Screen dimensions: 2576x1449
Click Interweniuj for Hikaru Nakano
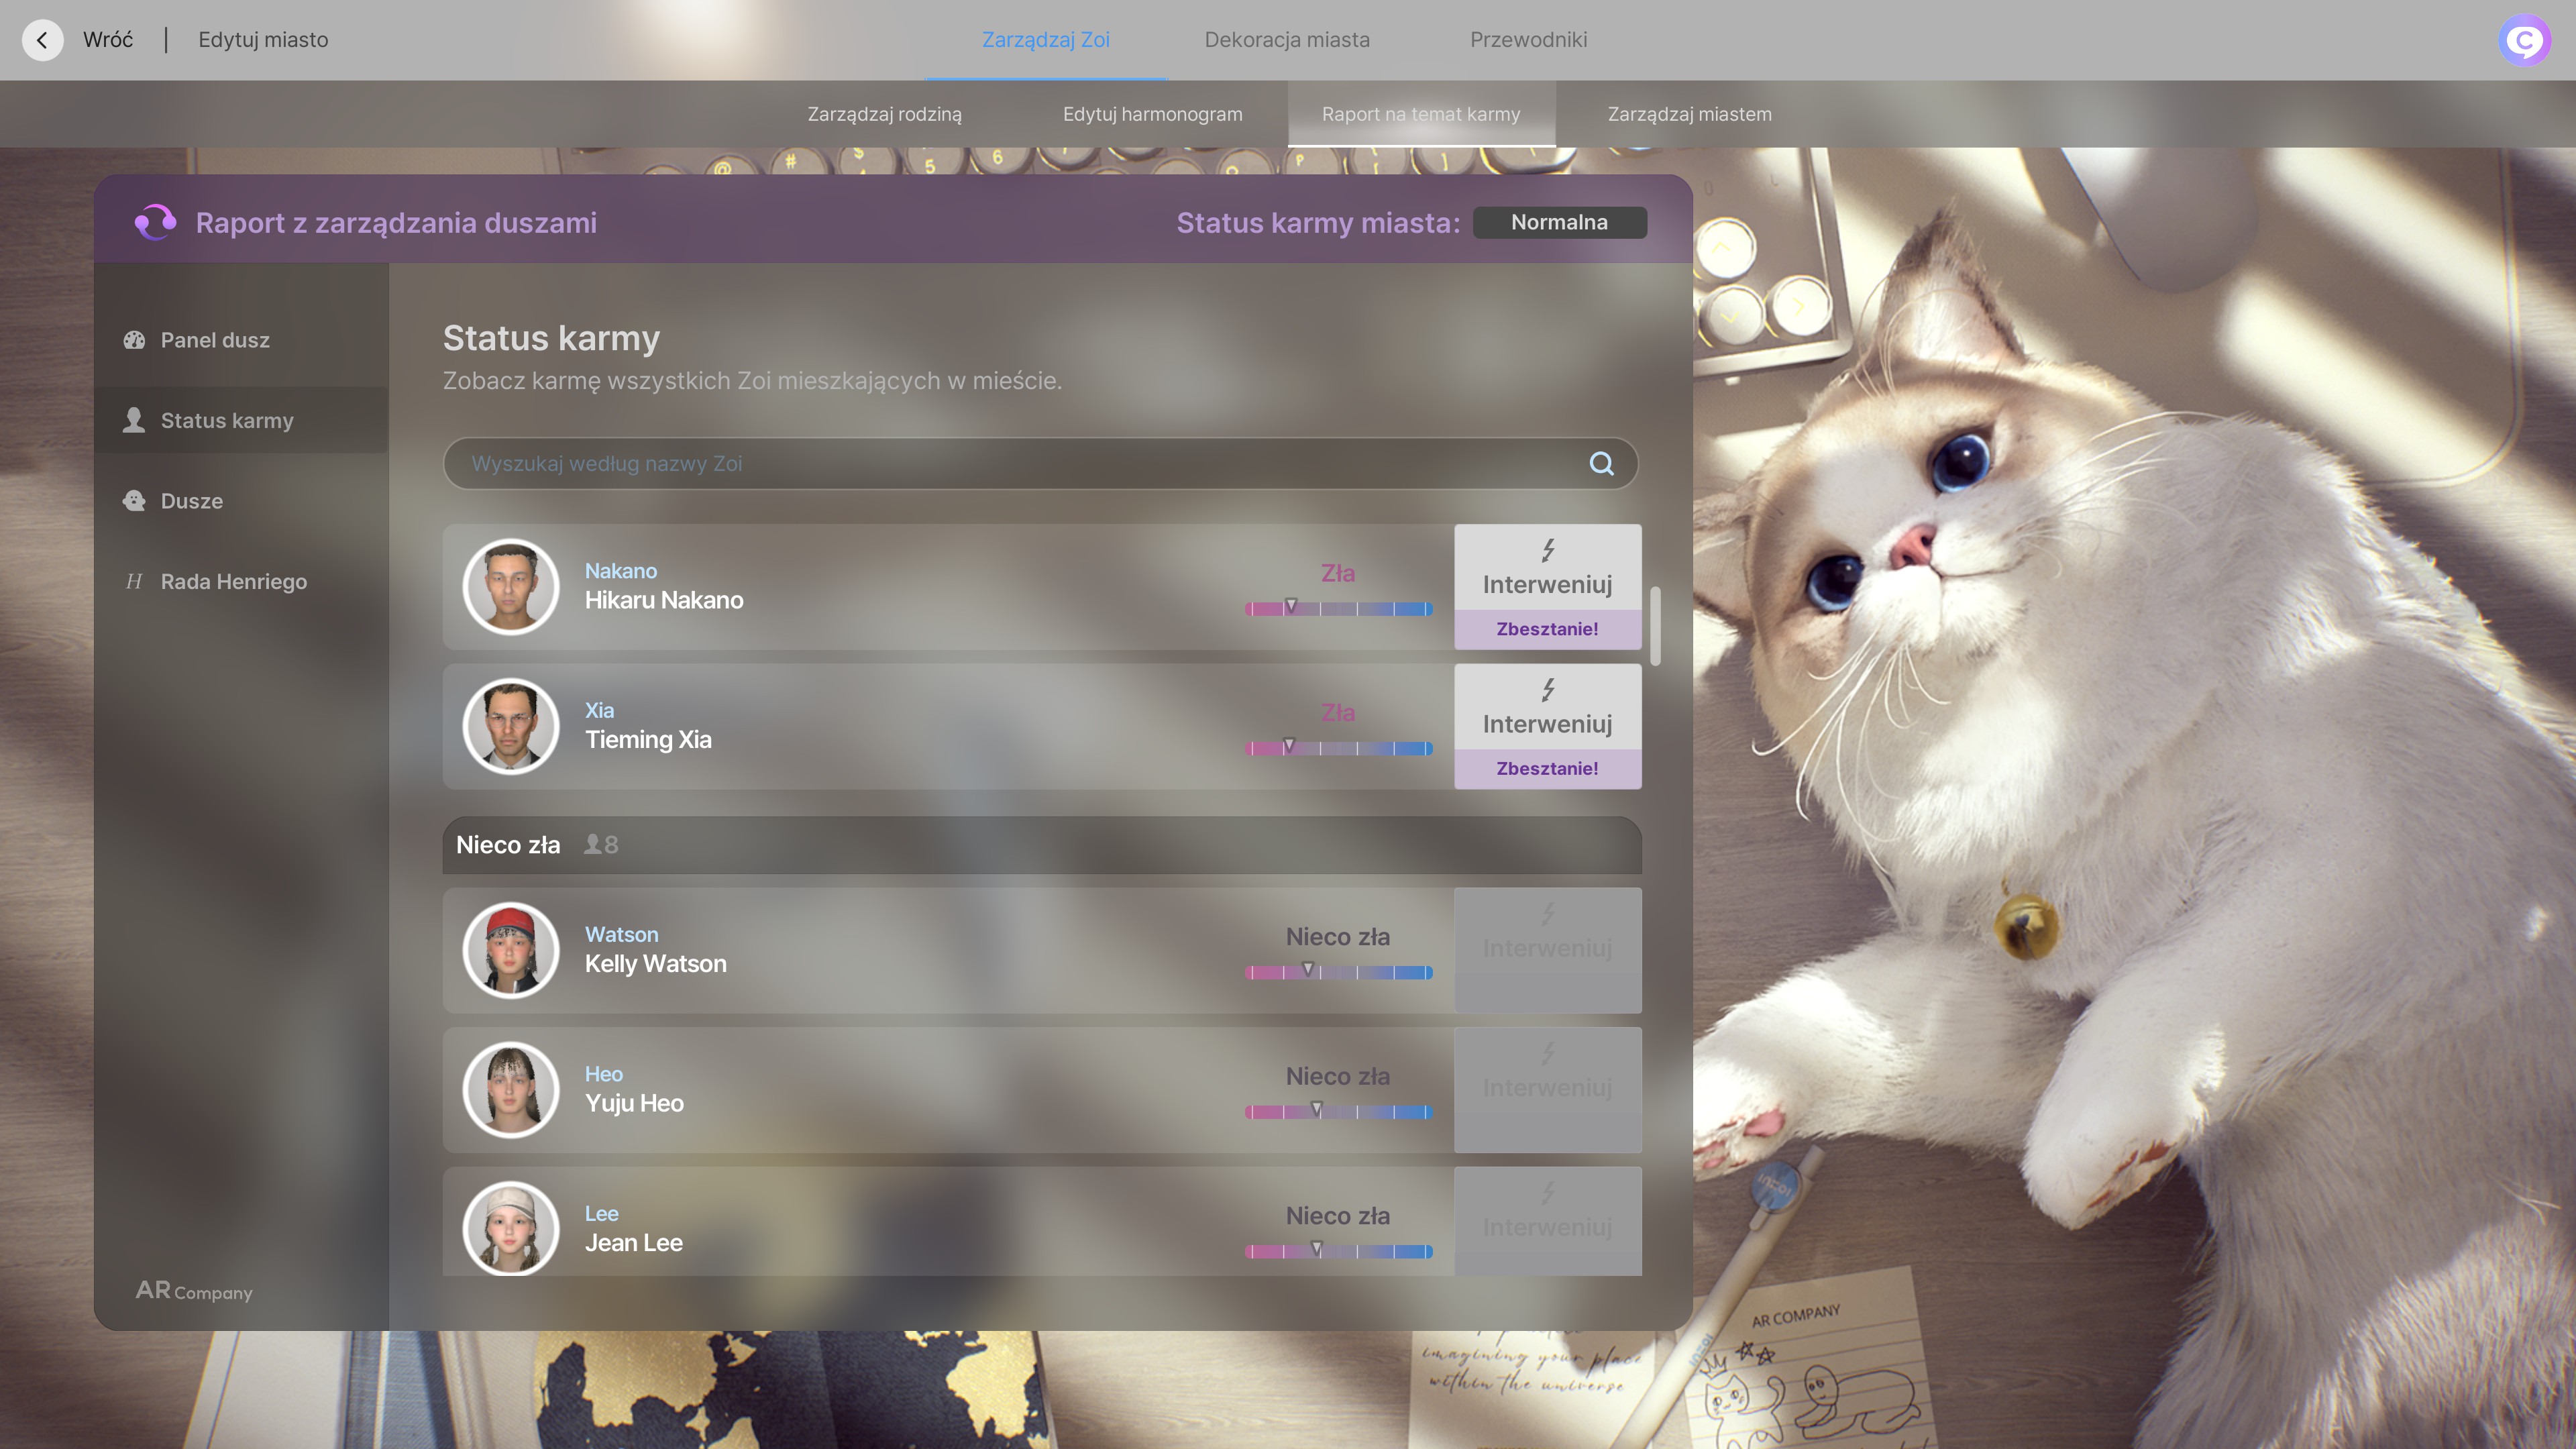pyautogui.click(x=1547, y=568)
